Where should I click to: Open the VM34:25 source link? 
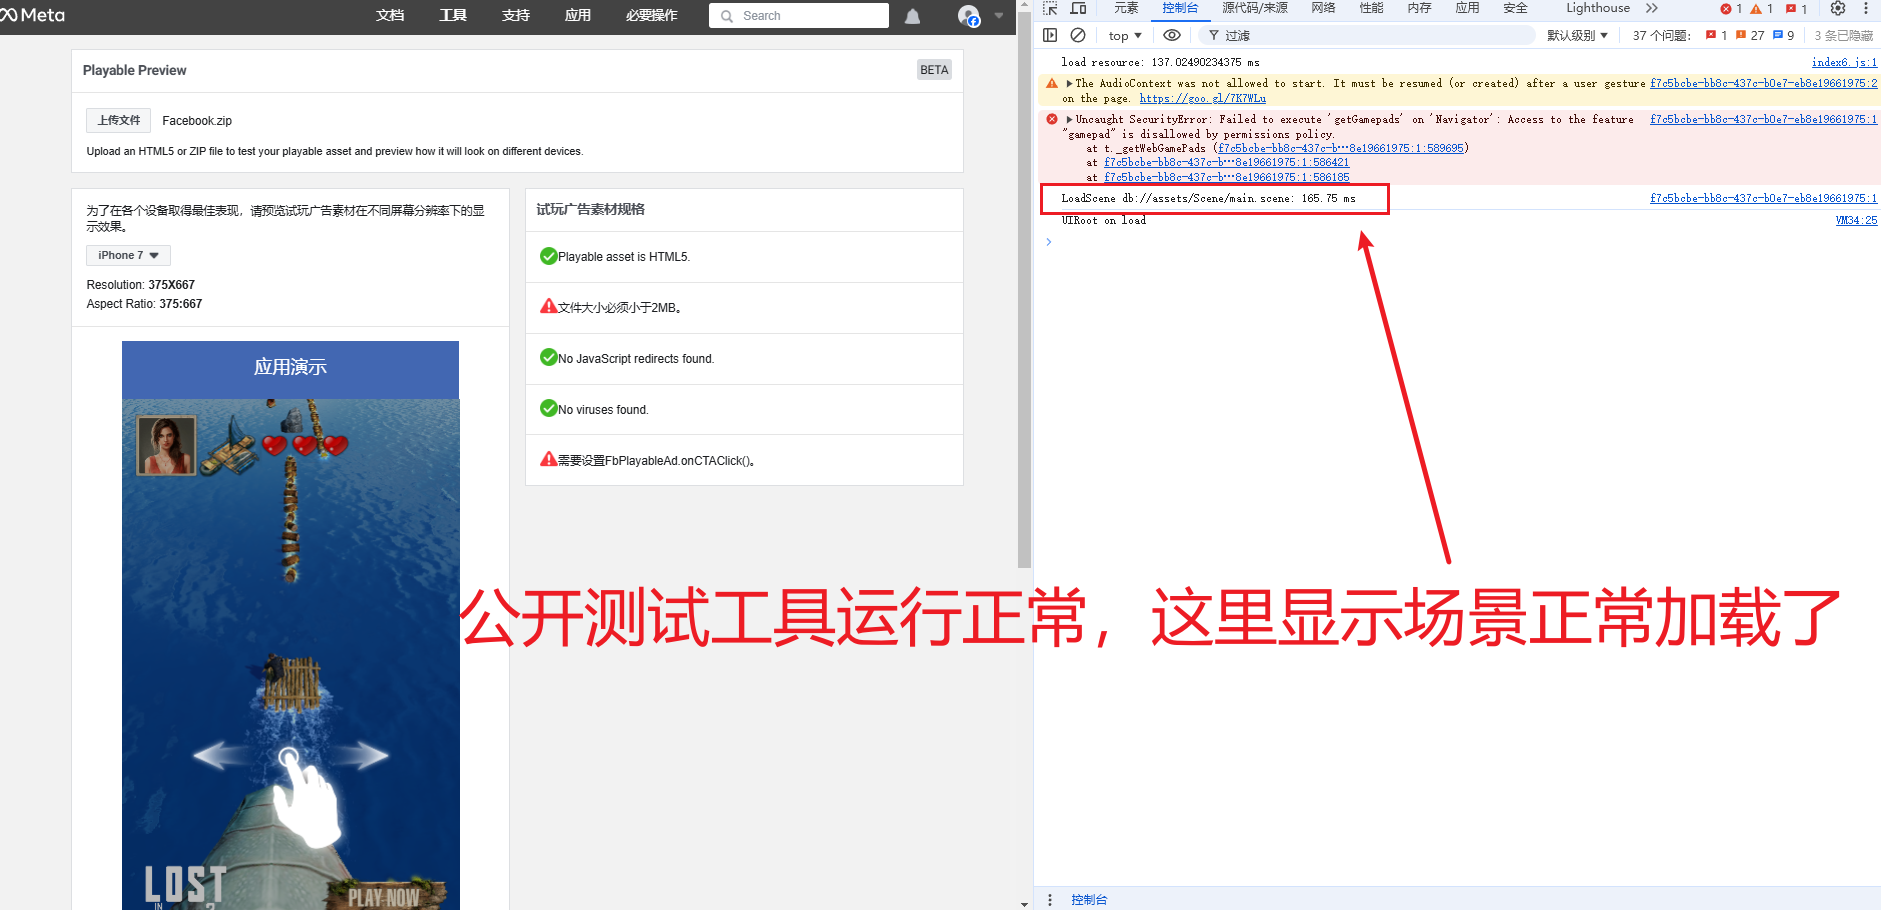click(1856, 220)
